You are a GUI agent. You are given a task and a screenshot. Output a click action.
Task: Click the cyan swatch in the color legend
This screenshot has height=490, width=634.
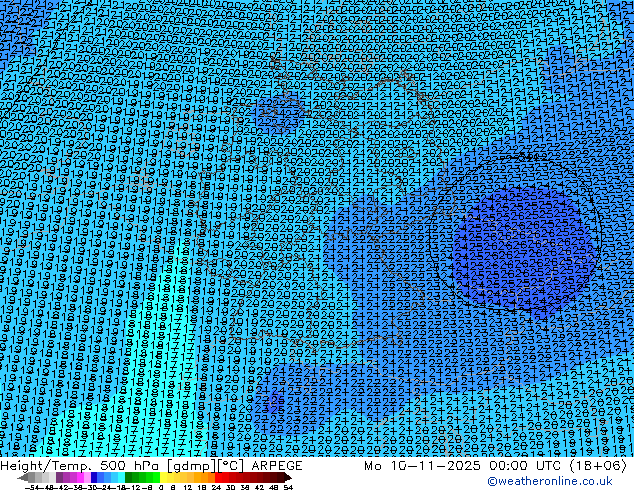121,477
